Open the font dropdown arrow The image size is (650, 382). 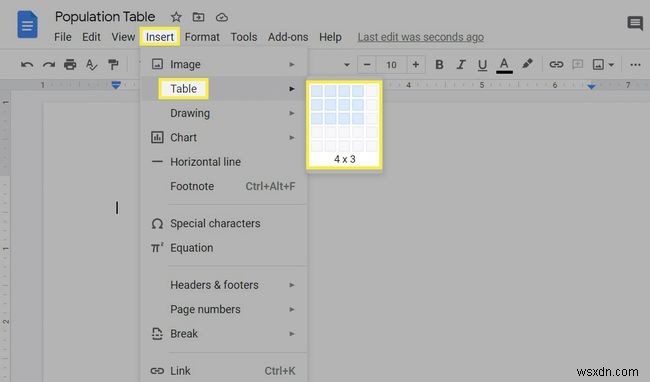[x=347, y=65]
